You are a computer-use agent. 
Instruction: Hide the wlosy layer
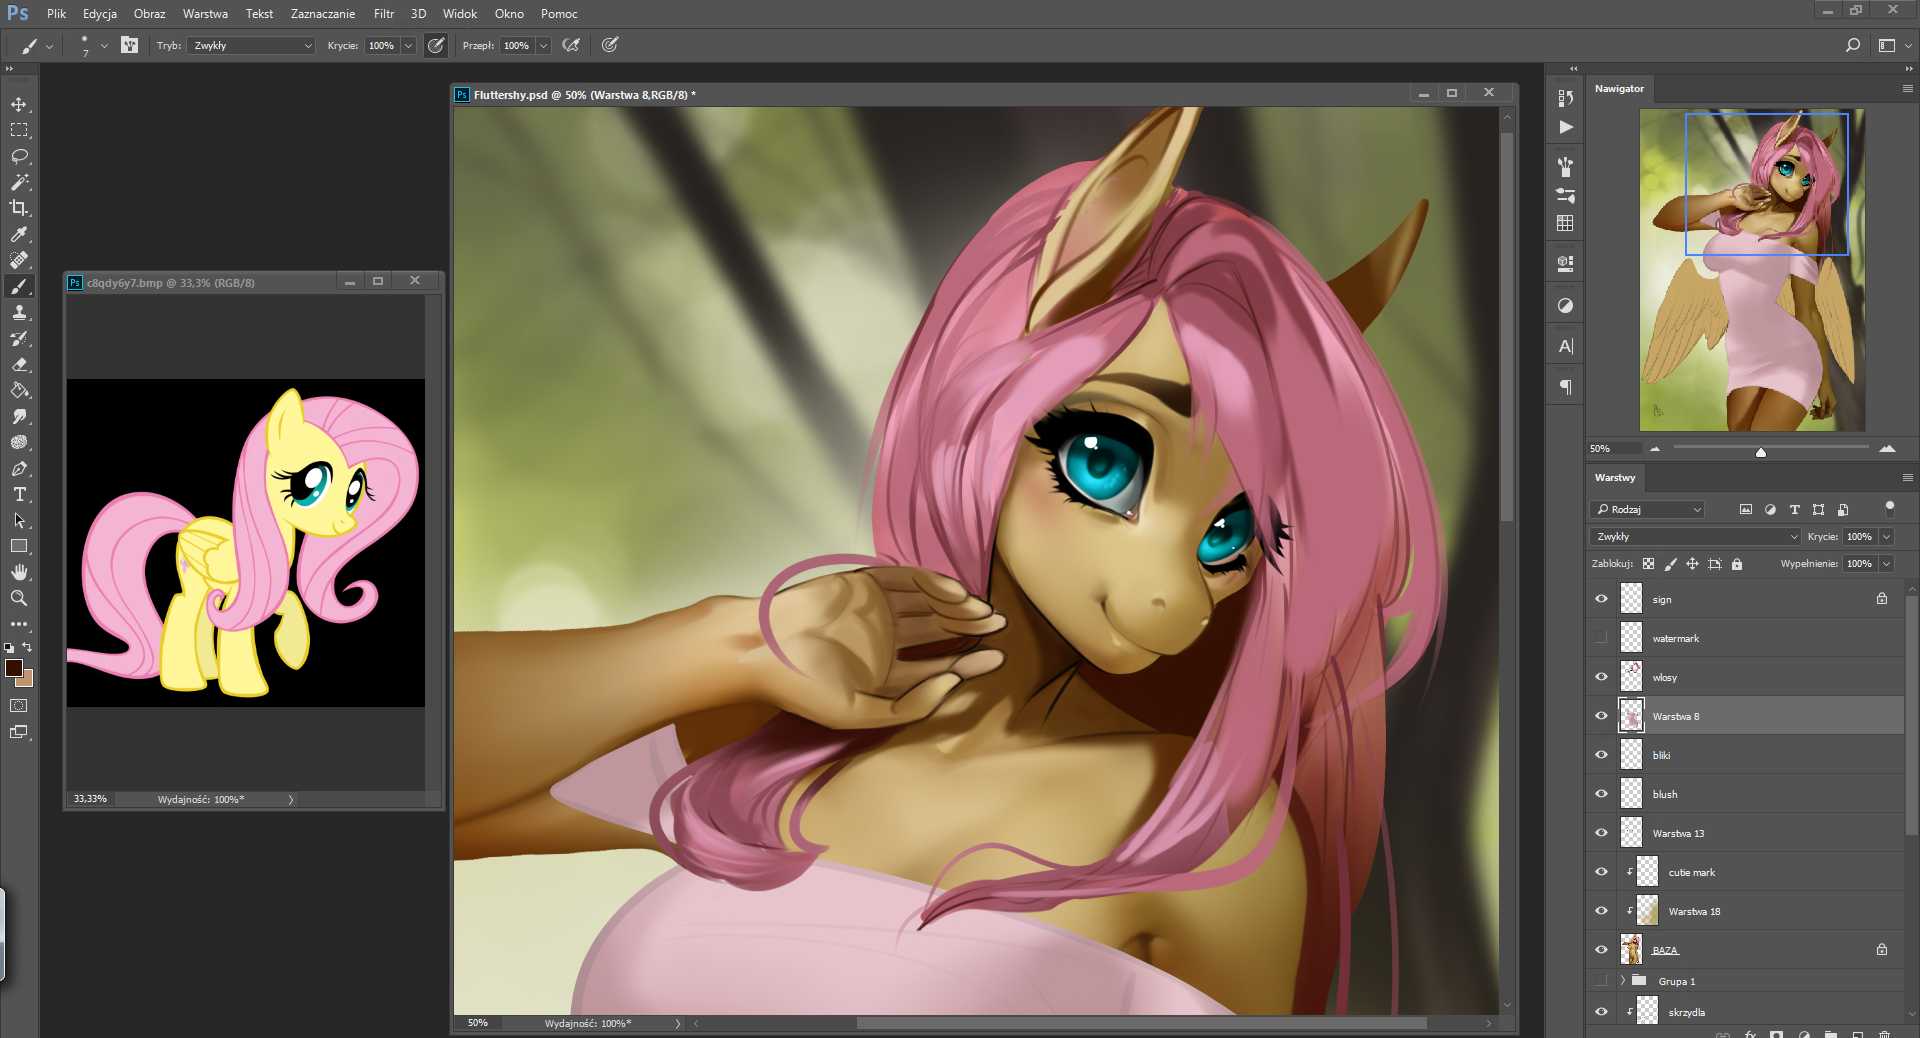[1601, 677]
